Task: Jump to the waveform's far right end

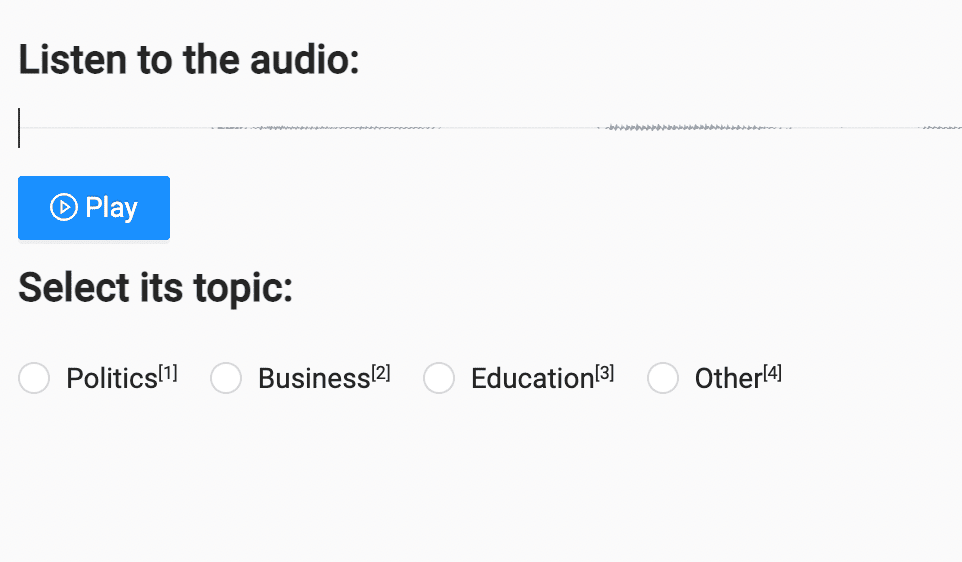Action: [x=955, y=128]
